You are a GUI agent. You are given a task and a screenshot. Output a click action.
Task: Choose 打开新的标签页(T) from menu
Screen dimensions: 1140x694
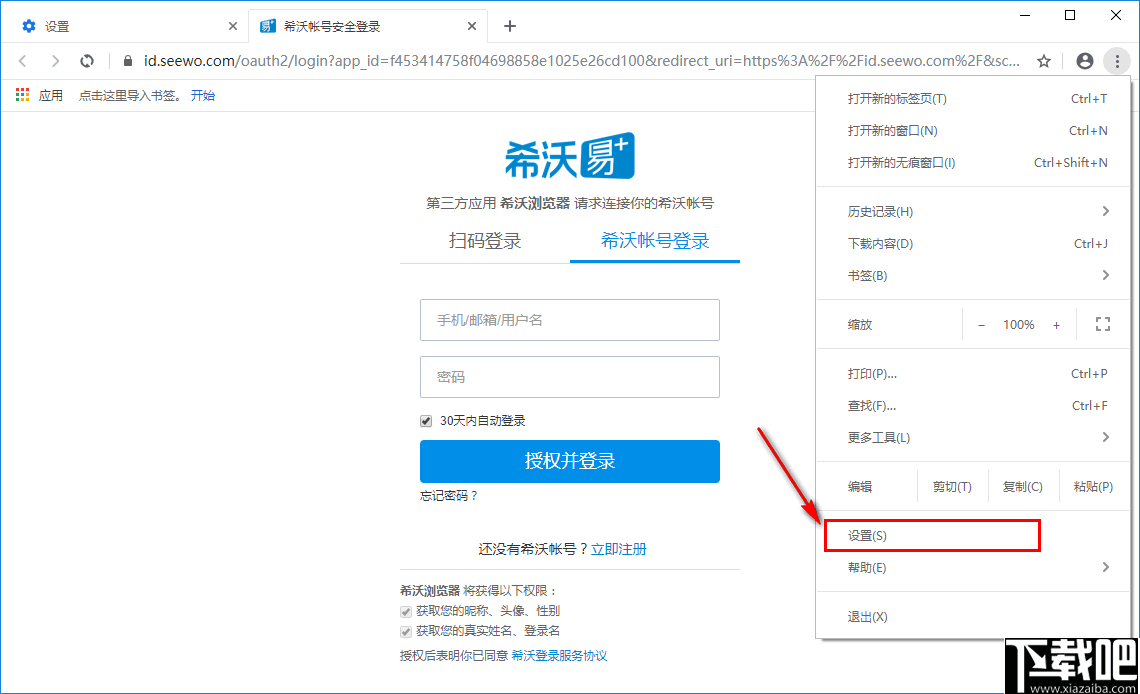974,99
